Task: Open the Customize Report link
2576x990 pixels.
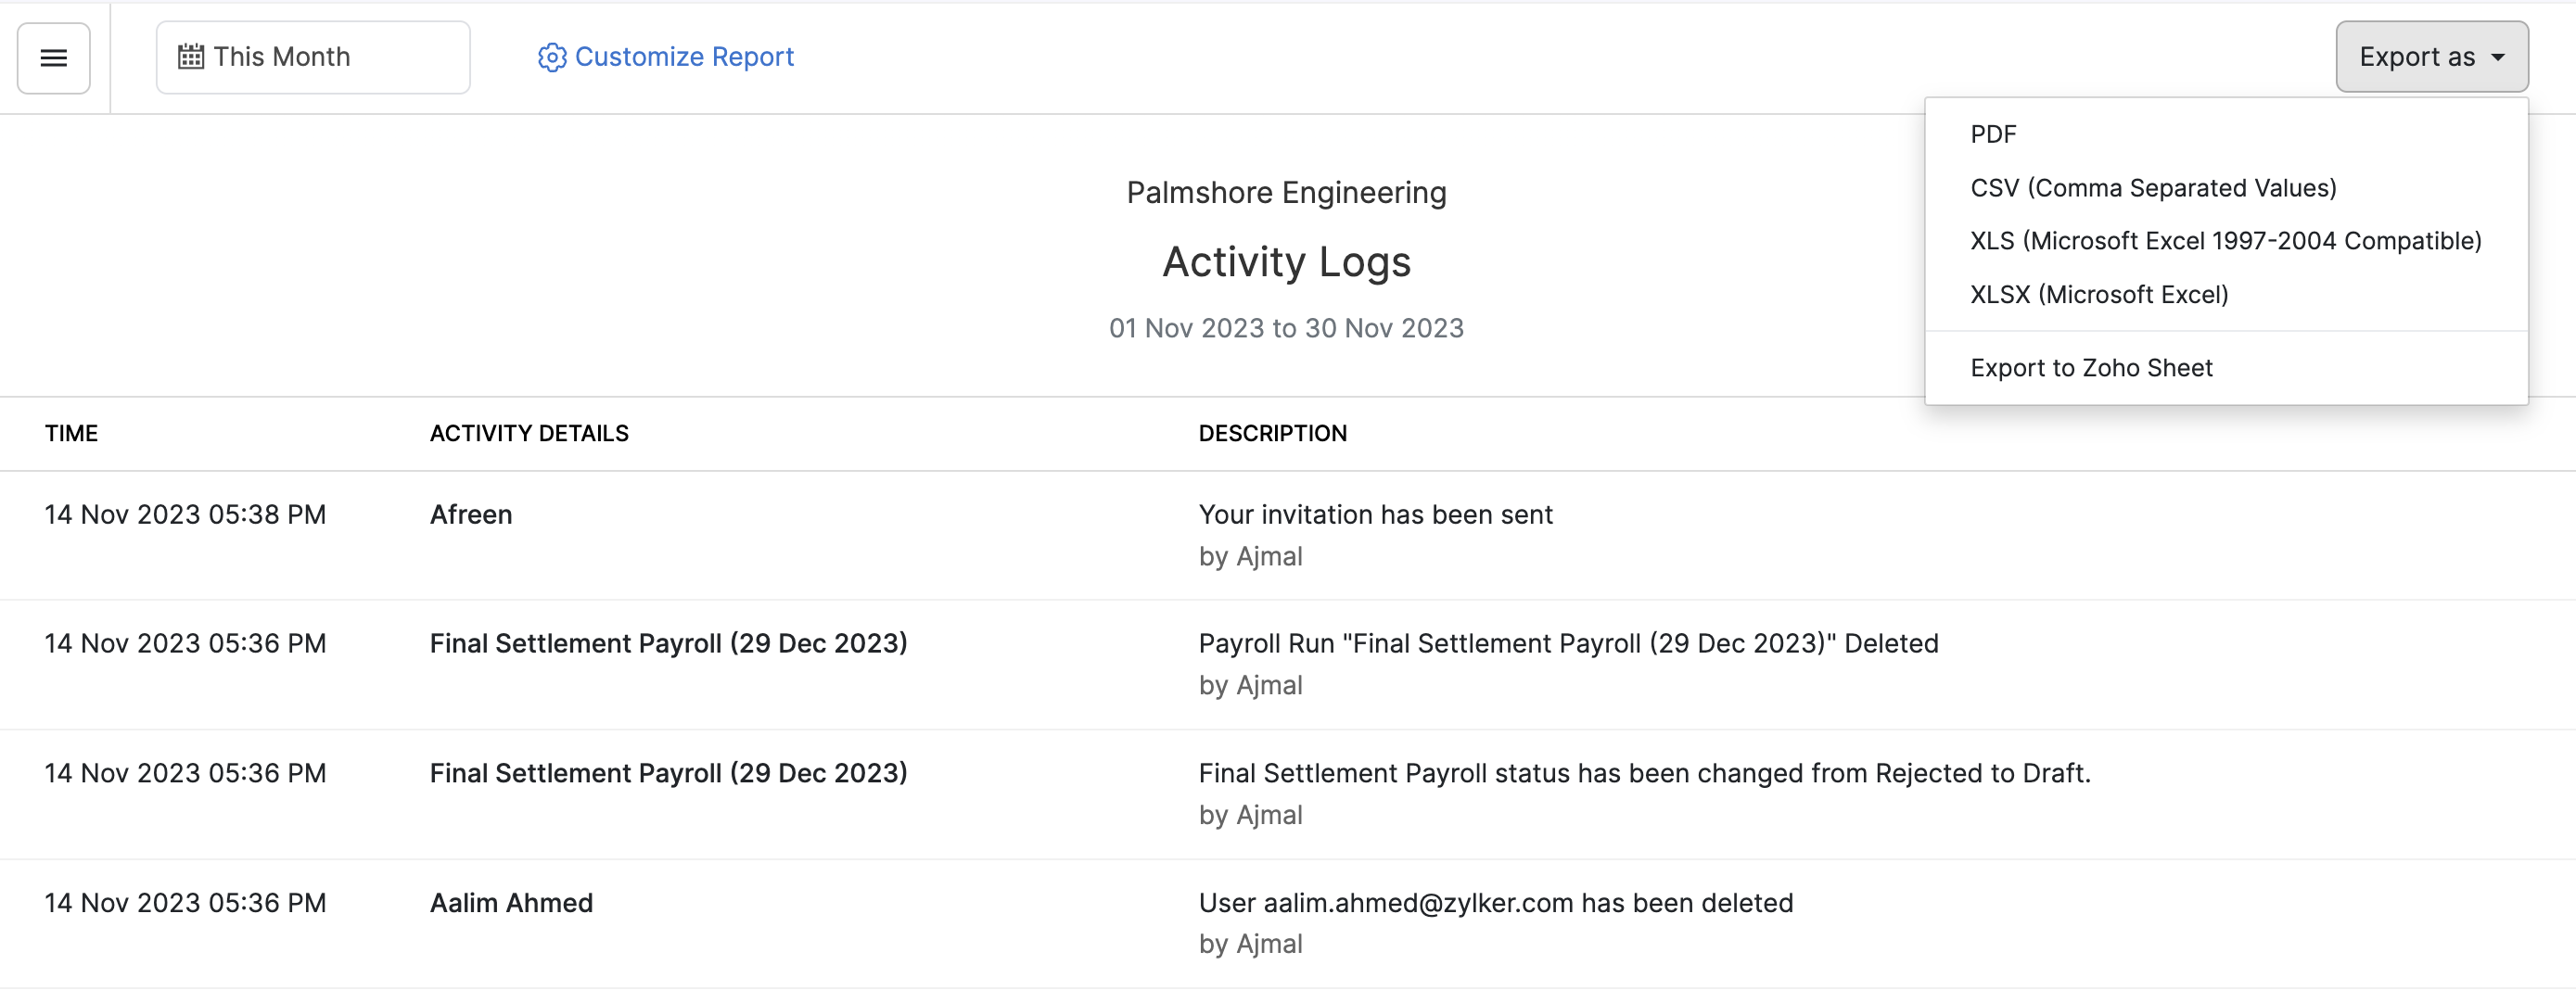Action: click(x=684, y=57)
